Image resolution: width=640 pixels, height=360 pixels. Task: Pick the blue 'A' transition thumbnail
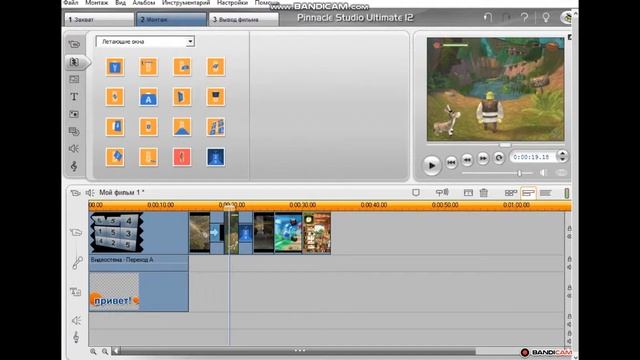(148, 97)
